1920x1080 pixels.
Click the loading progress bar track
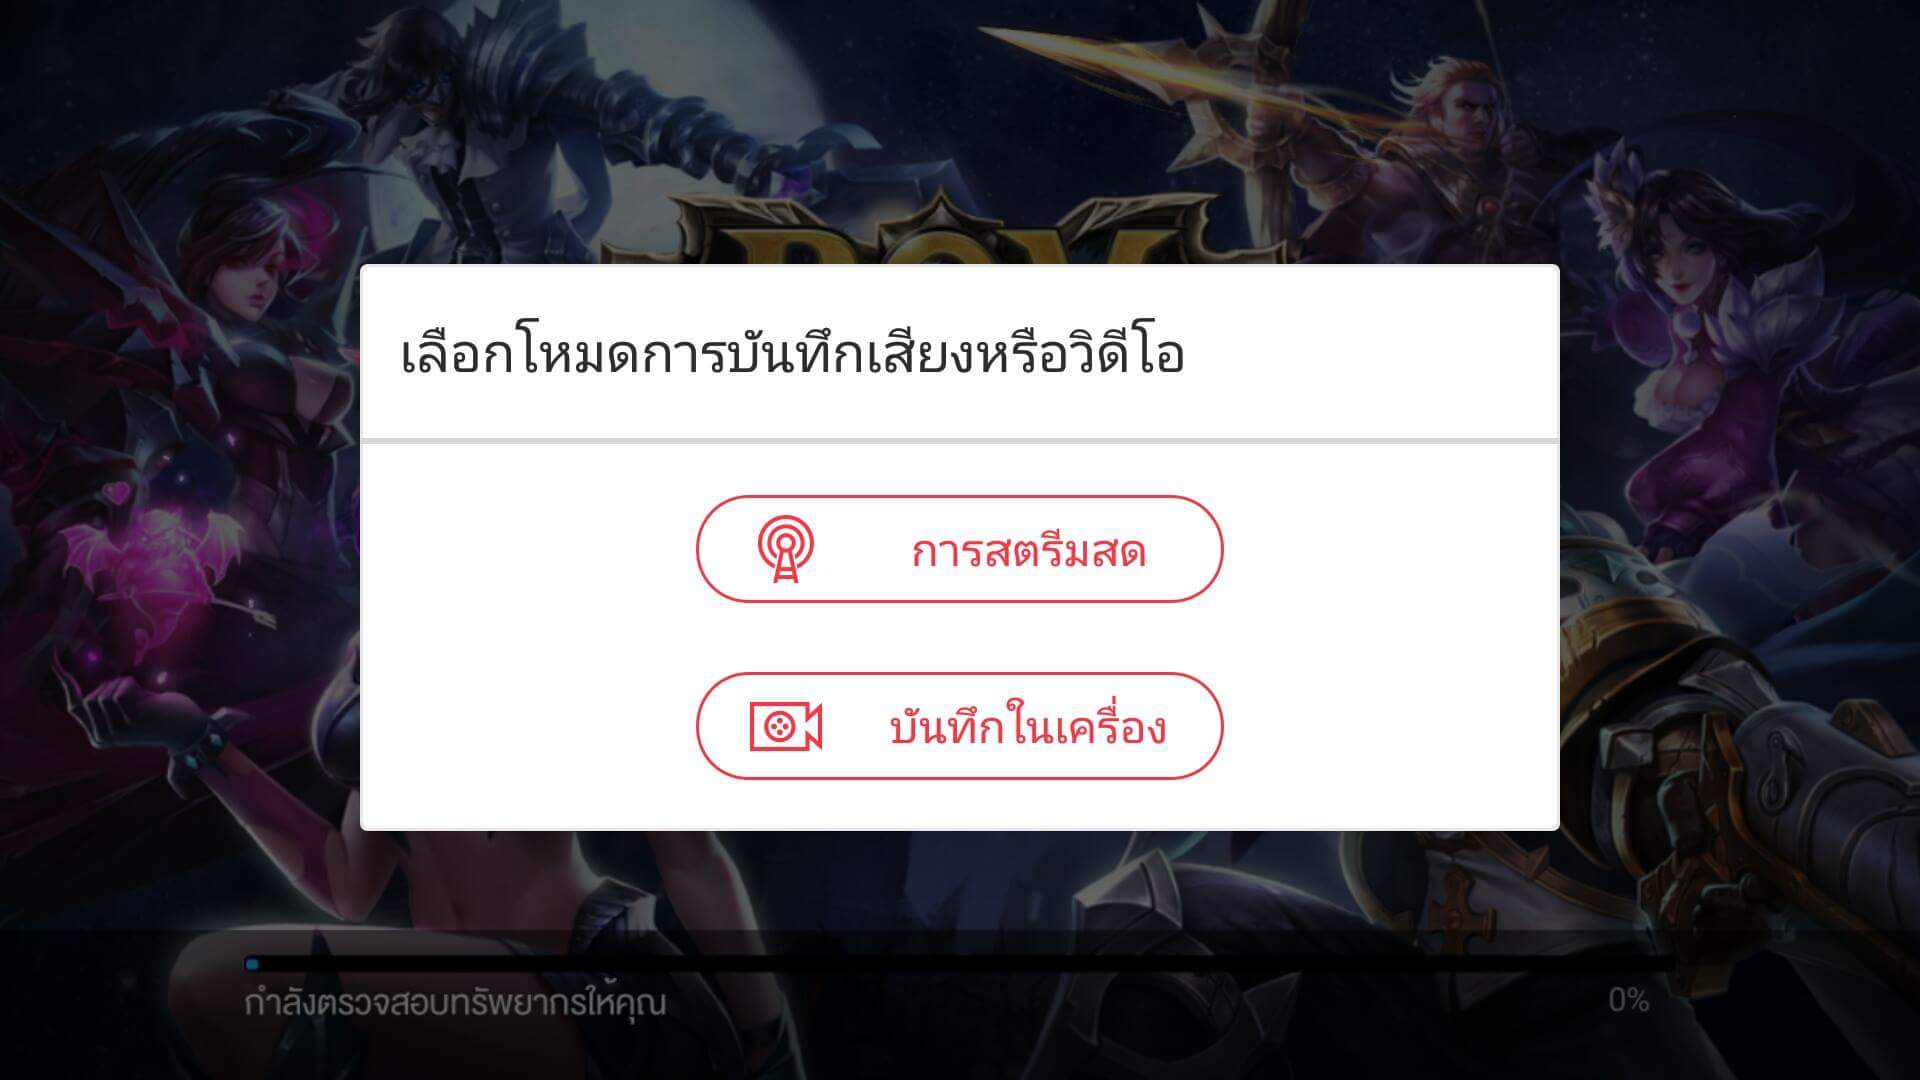[960, 964]
